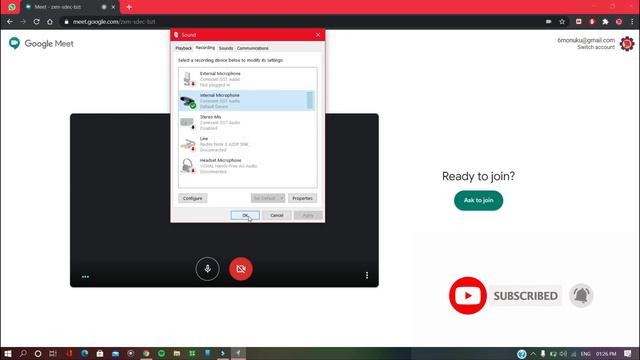This screenshot has width=640, height=360.
Task: Close the Sound dialog
Action: pos(318,35)
